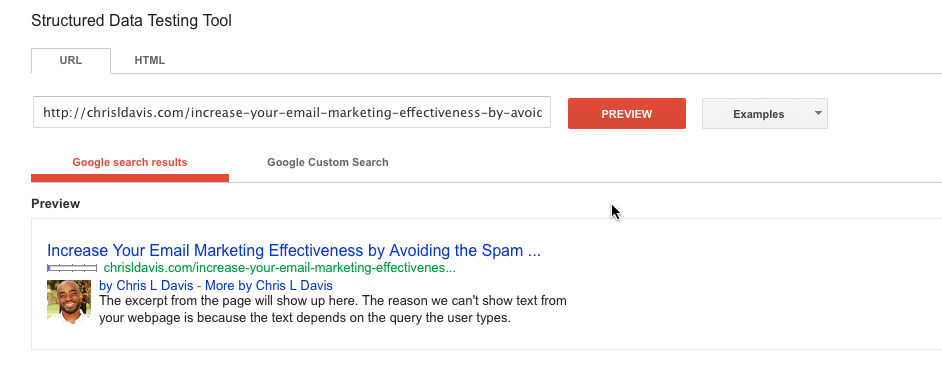The image size is (942, 366).
Task: Click the small gray bar icon before green URL
Action: (x=72, y=268)
